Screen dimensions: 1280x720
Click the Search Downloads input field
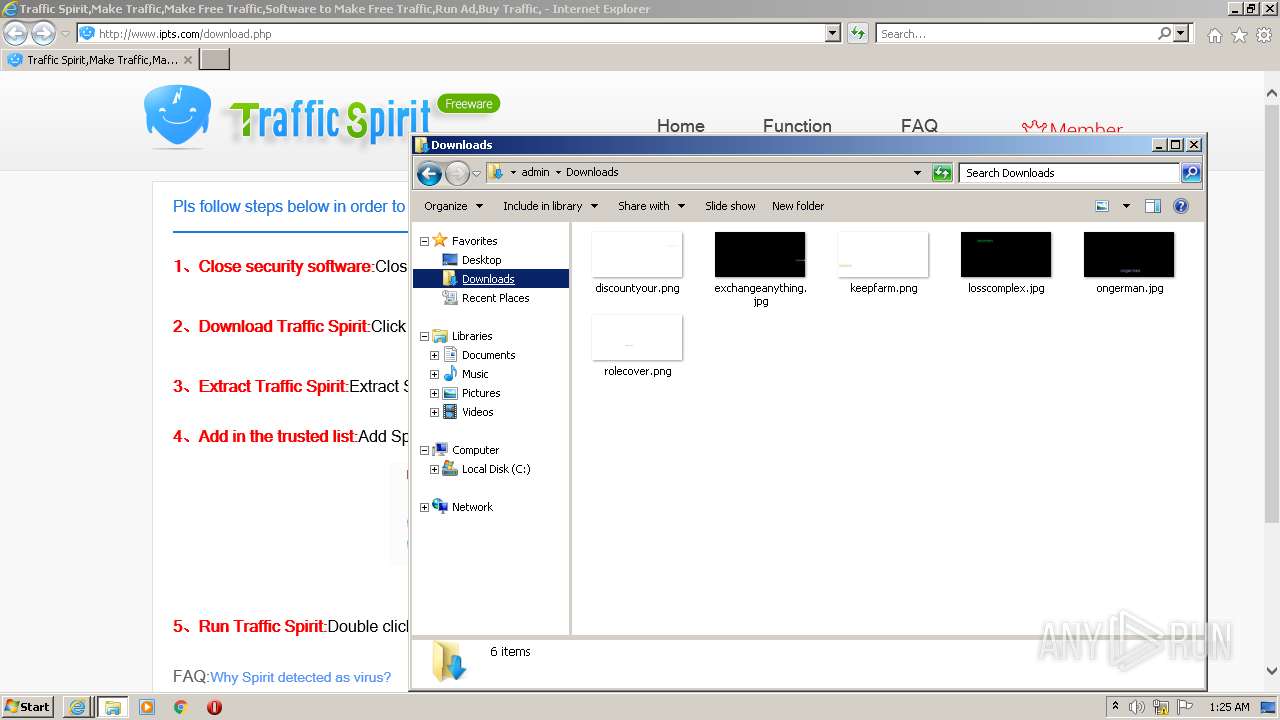(x=1068, y=173)
